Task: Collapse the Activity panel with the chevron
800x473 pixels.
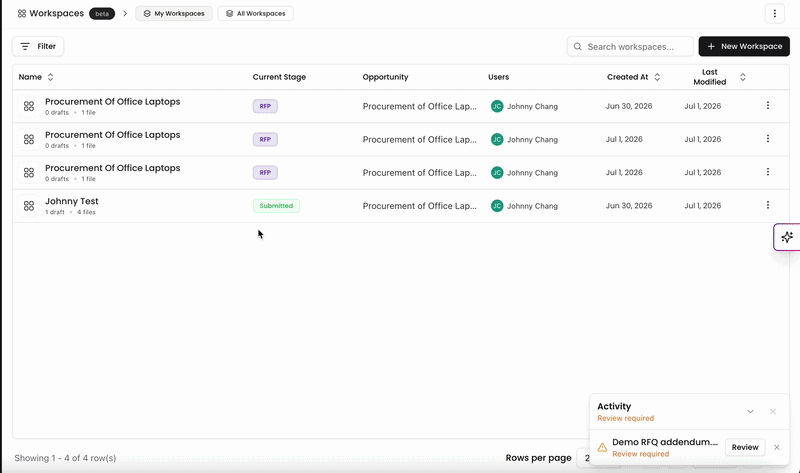Action: [x=750, y=412]
